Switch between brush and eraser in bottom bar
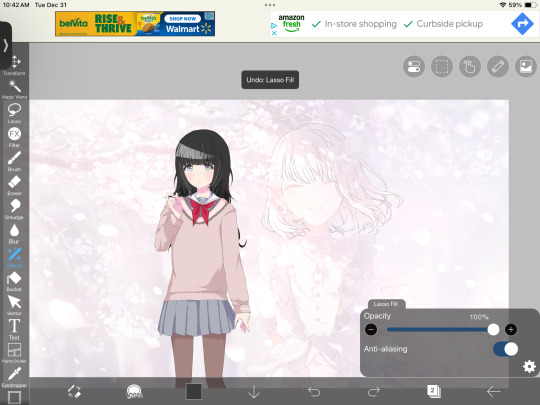This screenshot has height=405, width=540. coord(74,392)
